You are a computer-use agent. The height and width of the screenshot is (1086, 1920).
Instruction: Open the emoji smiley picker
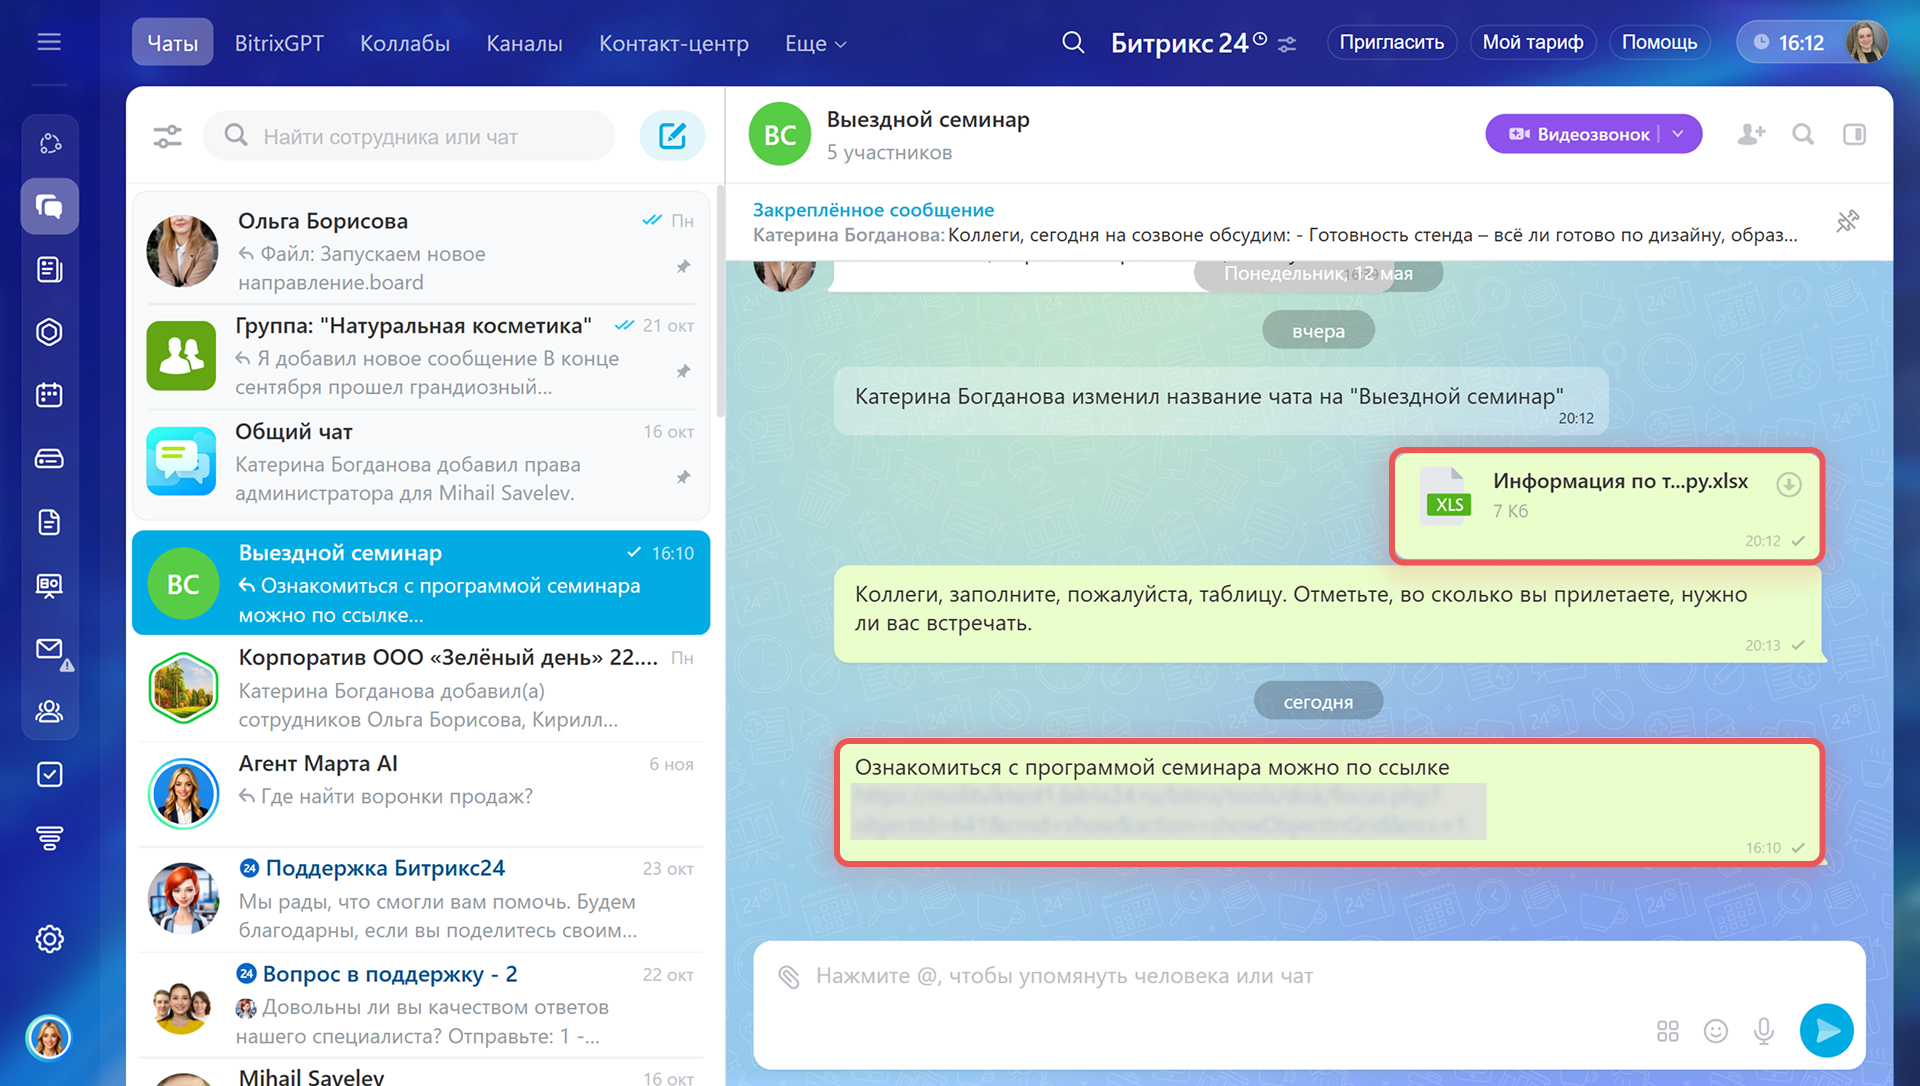point(1716,1031)
